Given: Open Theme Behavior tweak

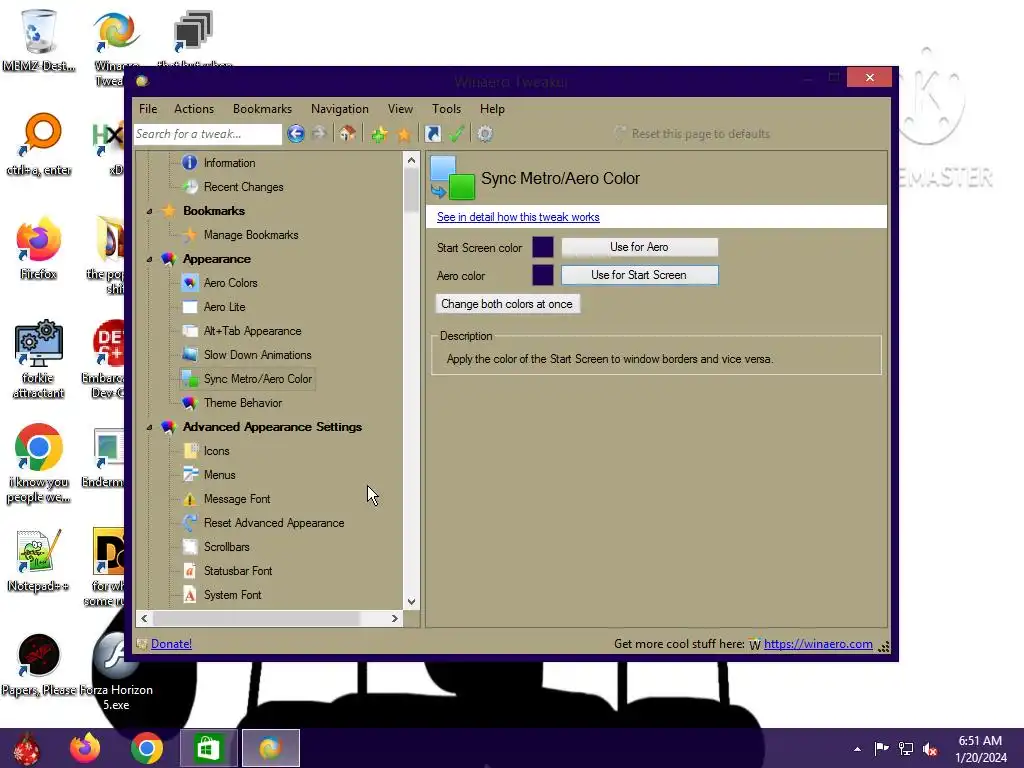Looking at the screenshot, I should click(242, 403).
